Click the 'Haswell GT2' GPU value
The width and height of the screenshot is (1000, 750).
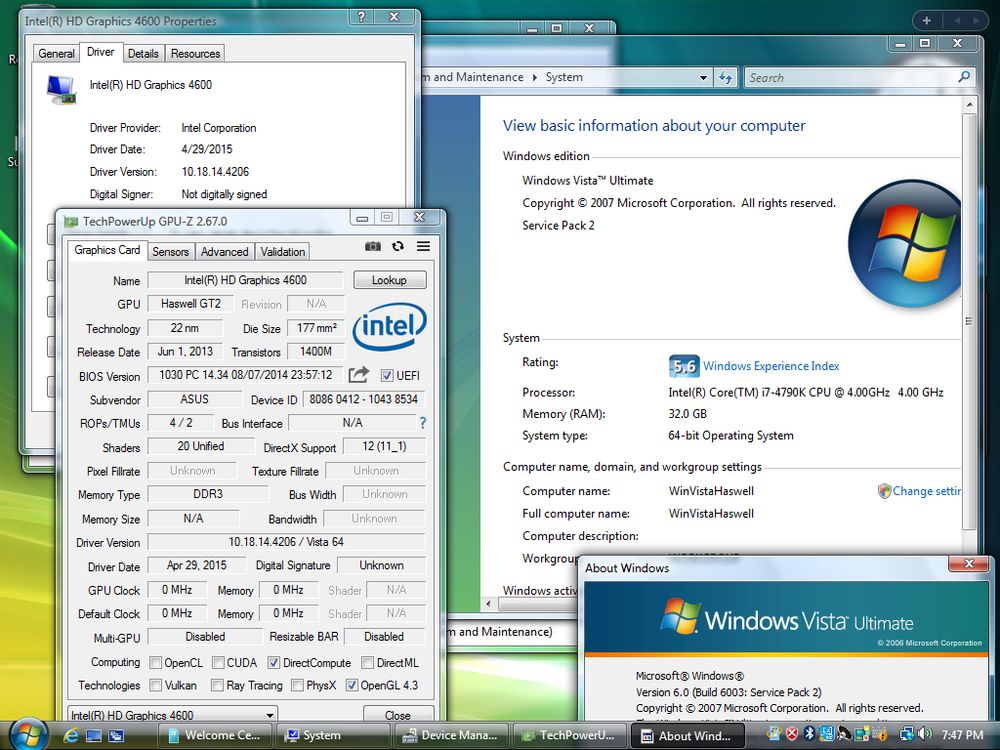click(191, 304)
